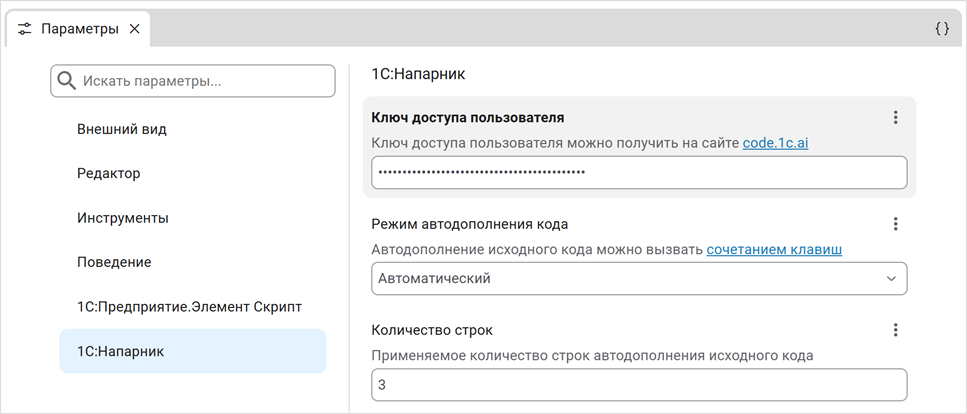Select Поведение settings category
967x414 pixels.
pos(192,262)
